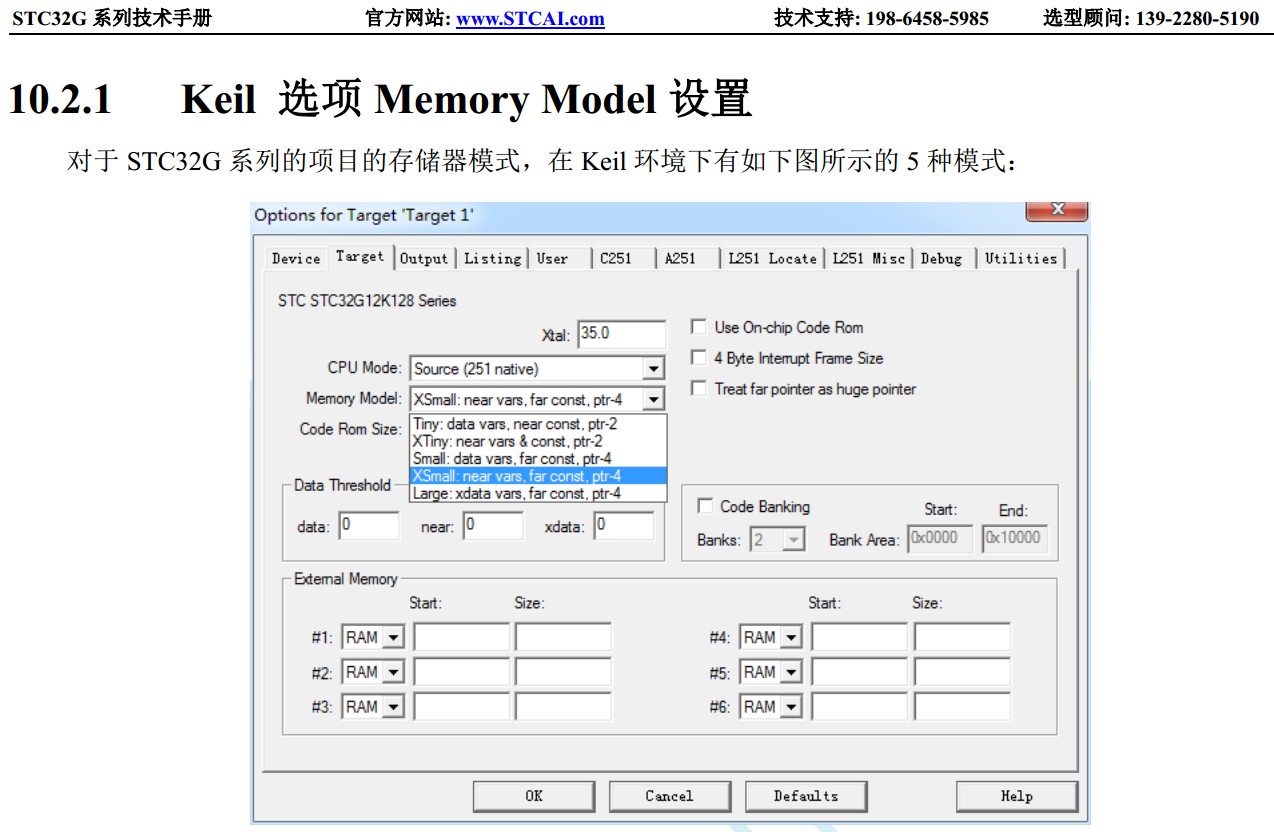This screenshot has height=832, width=1274.
Task: Open the Output tab
Action: (x=424, y=258)
